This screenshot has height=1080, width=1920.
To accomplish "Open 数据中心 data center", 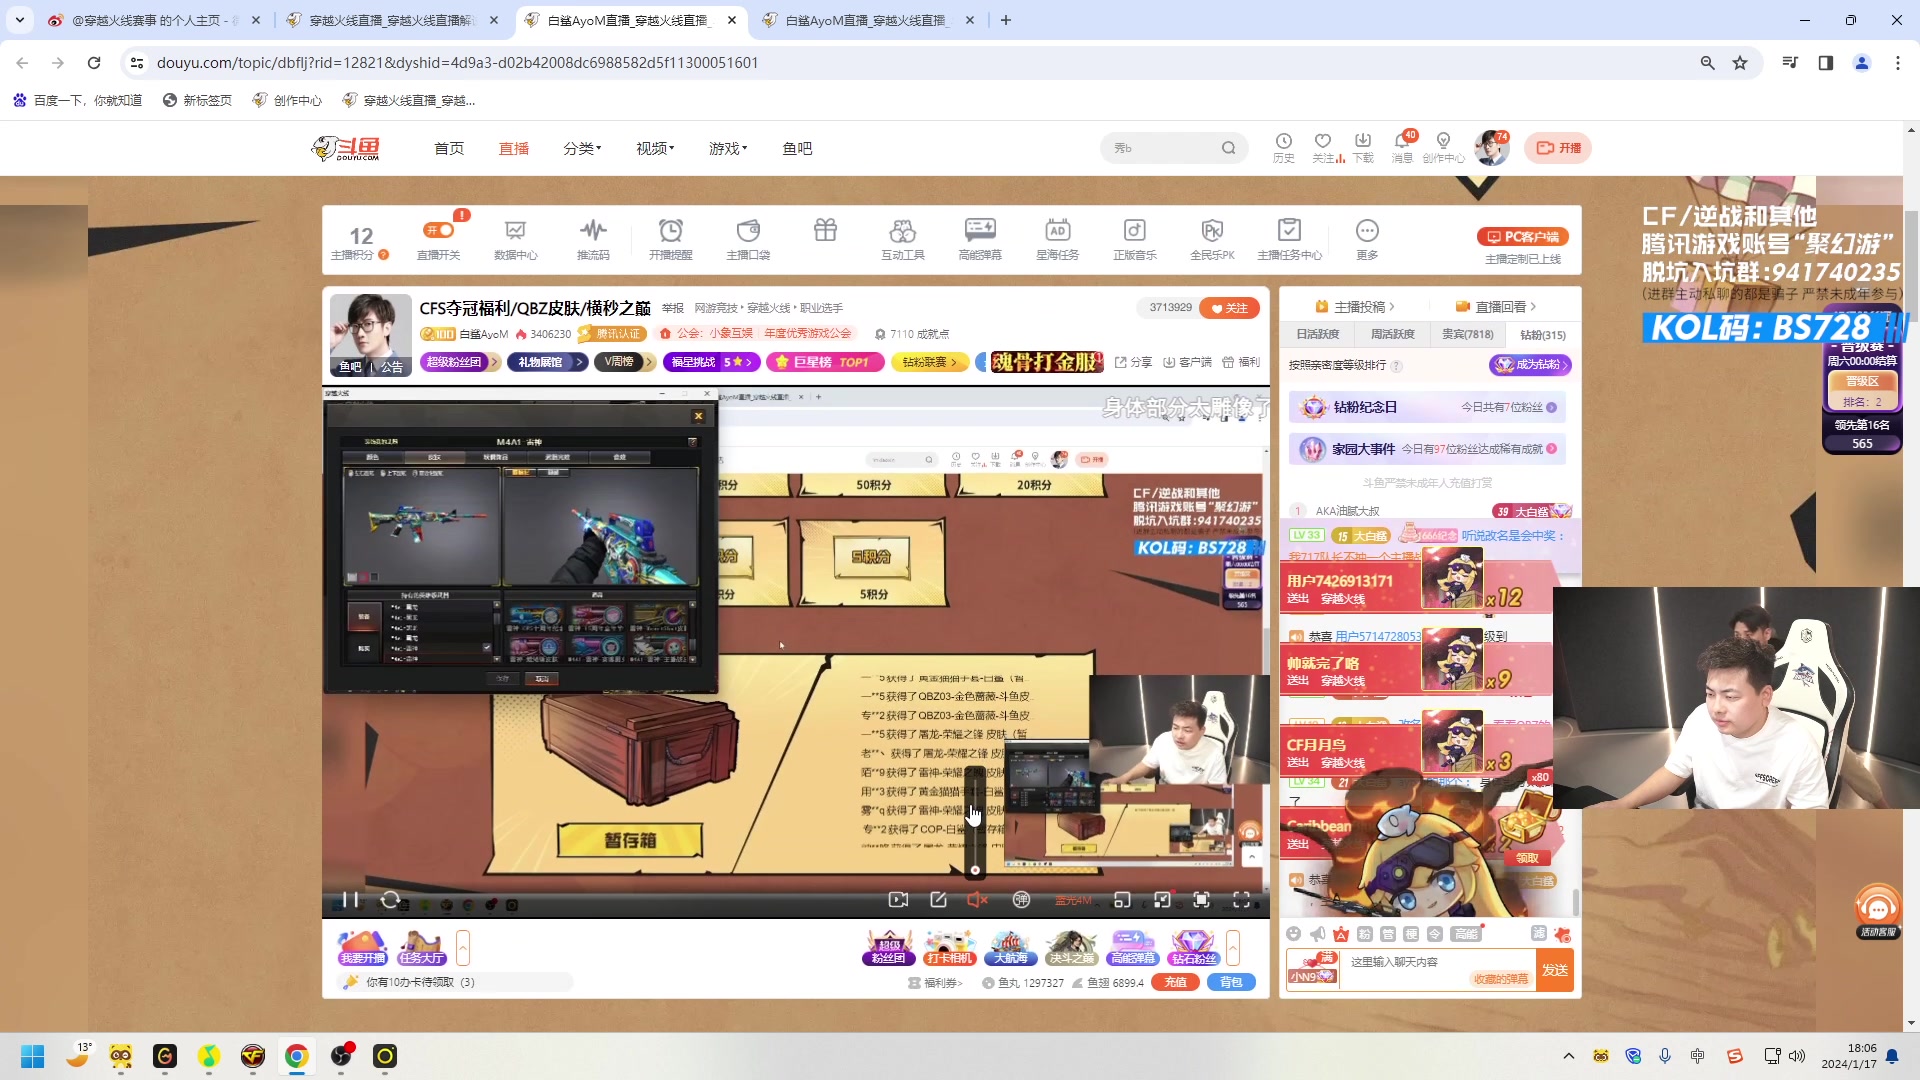I will pos(515,240).
